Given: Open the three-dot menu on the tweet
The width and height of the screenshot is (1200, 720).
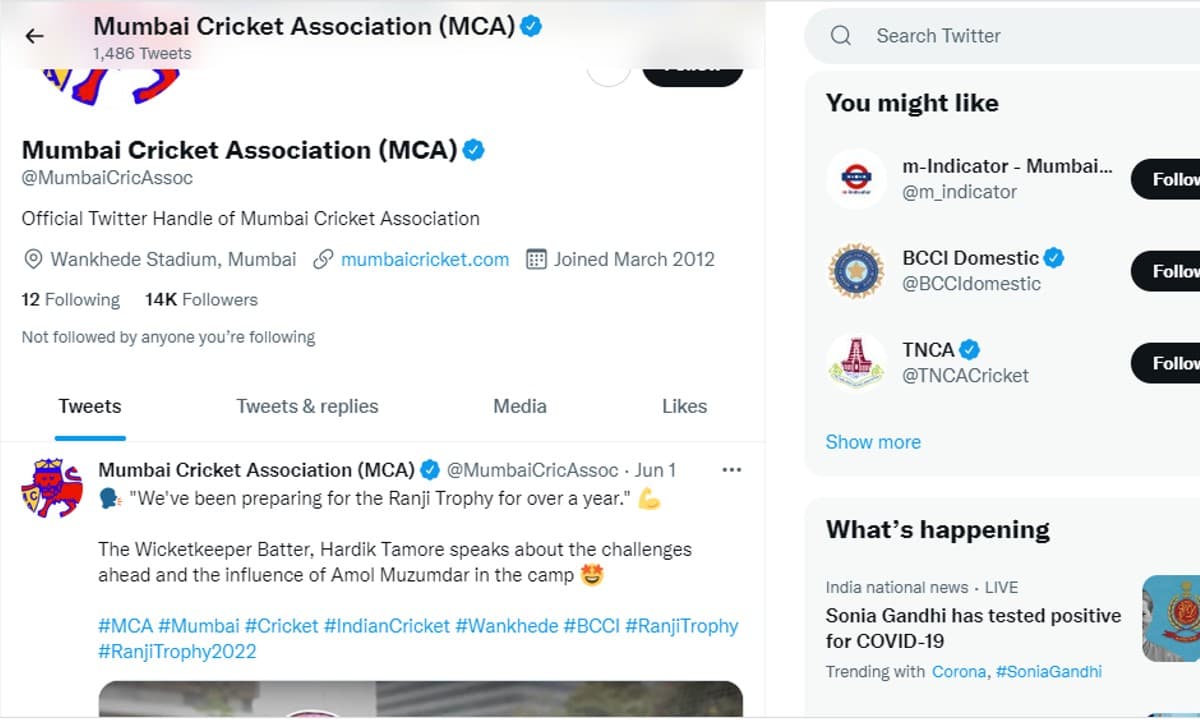Looking at the screenshot, I should point(731,470).
